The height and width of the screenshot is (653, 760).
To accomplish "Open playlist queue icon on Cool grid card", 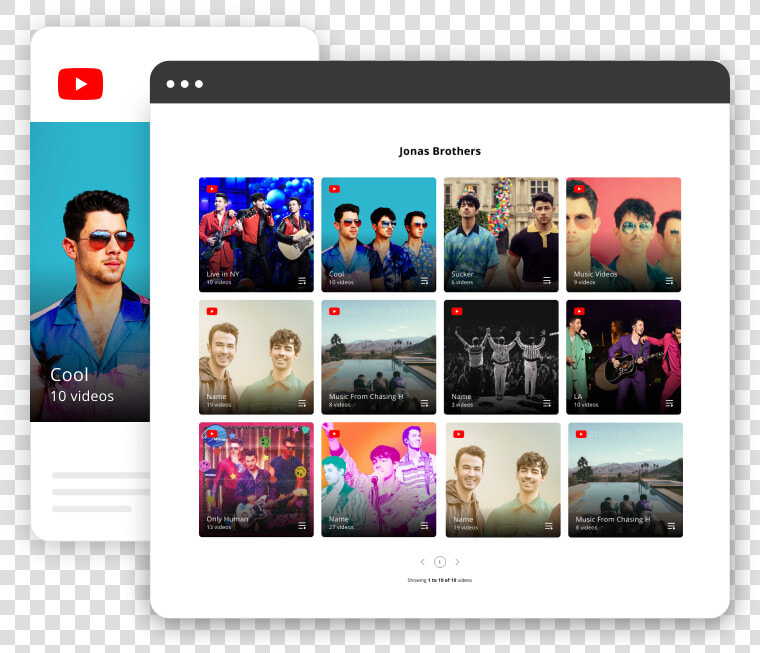I will point(424,281).
